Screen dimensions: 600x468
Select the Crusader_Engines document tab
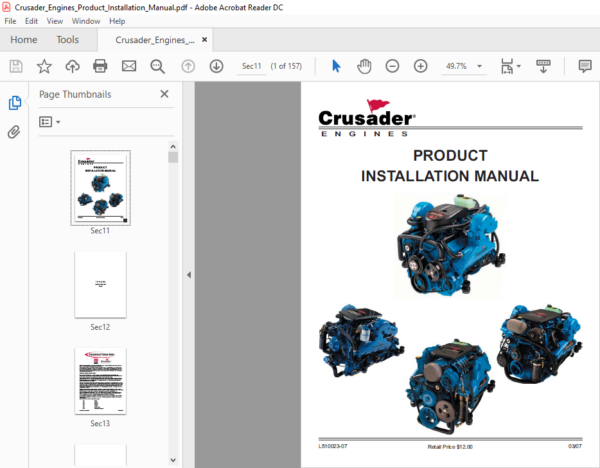[x=155, y=40]
